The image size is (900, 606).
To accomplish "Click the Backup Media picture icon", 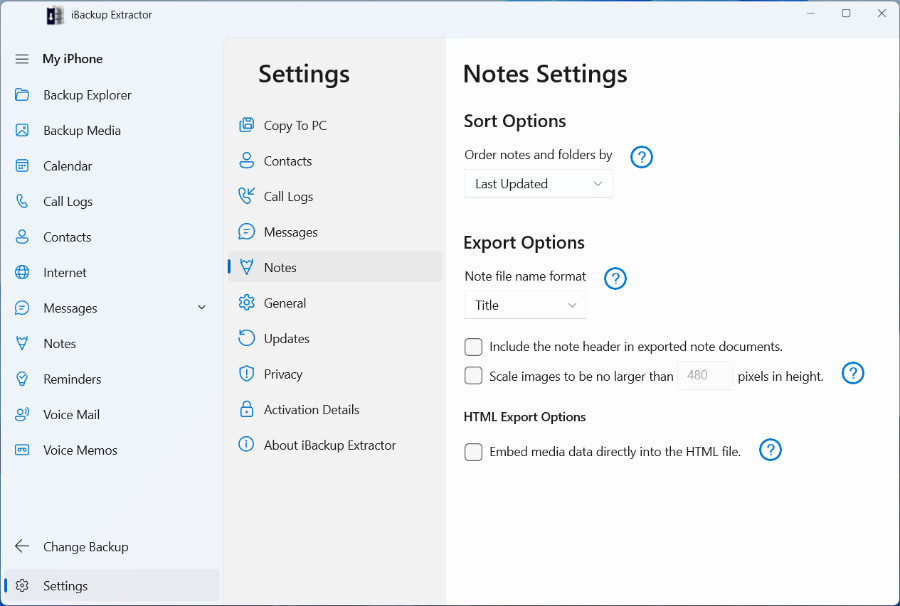I will click(22, 130).
